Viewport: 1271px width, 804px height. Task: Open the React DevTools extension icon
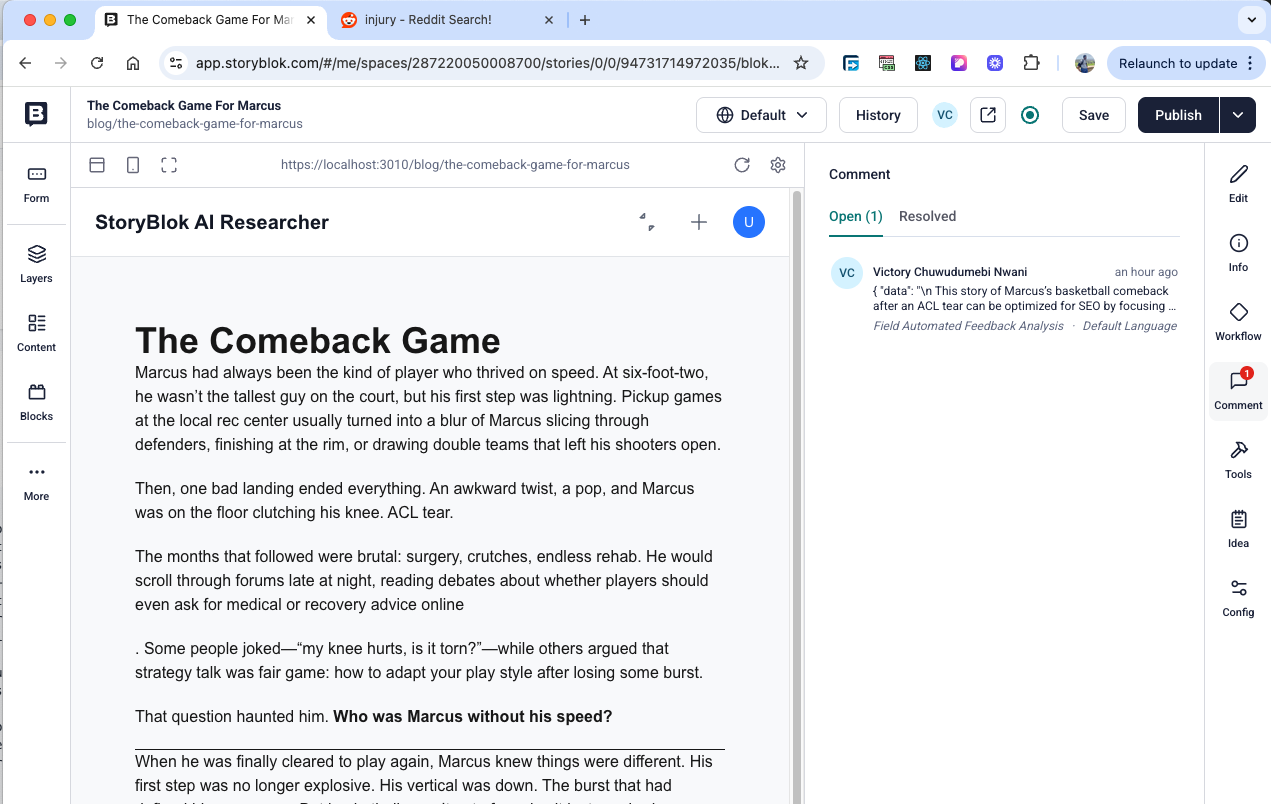(922, 63)
